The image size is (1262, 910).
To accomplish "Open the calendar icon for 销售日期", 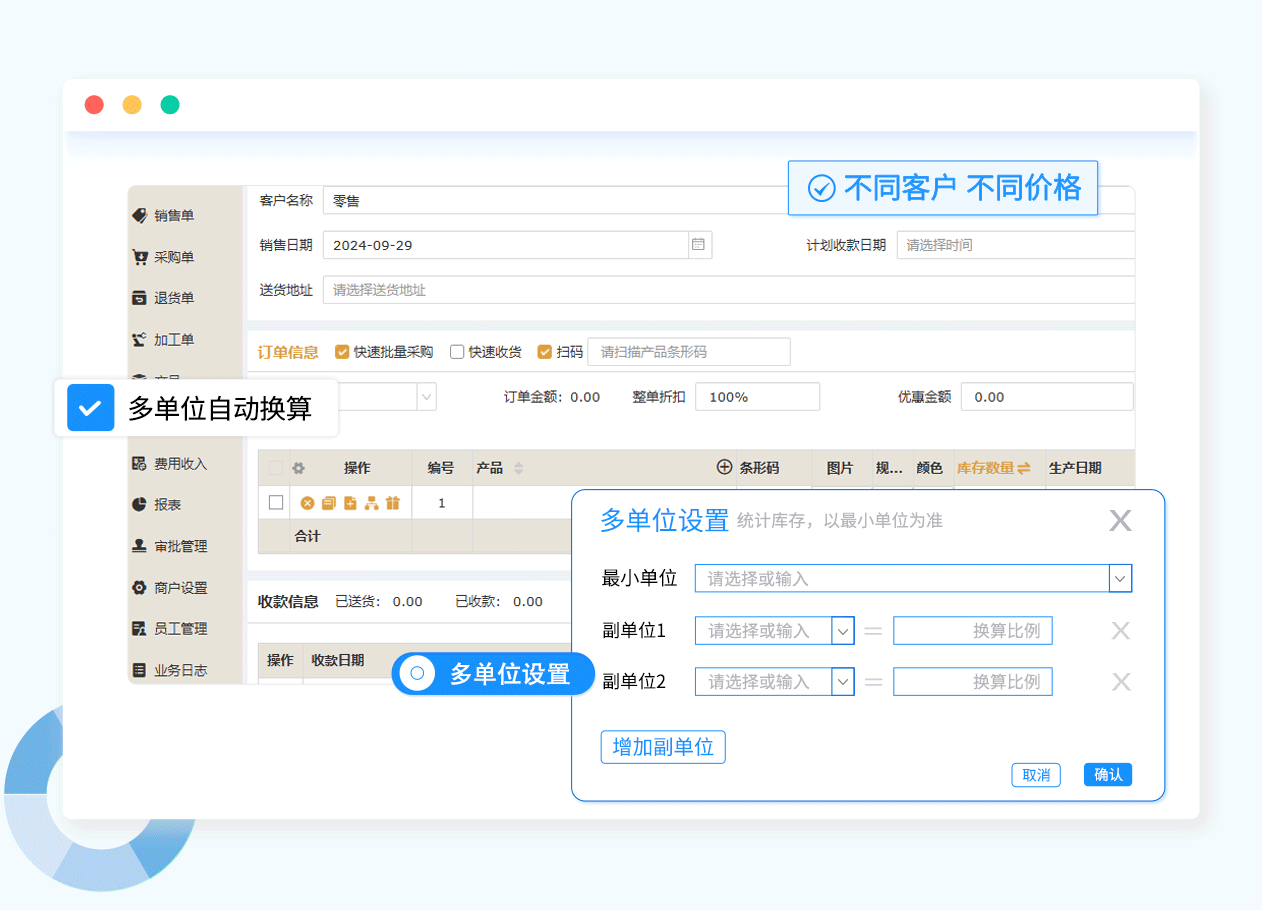I will click(x=699, y=245).
